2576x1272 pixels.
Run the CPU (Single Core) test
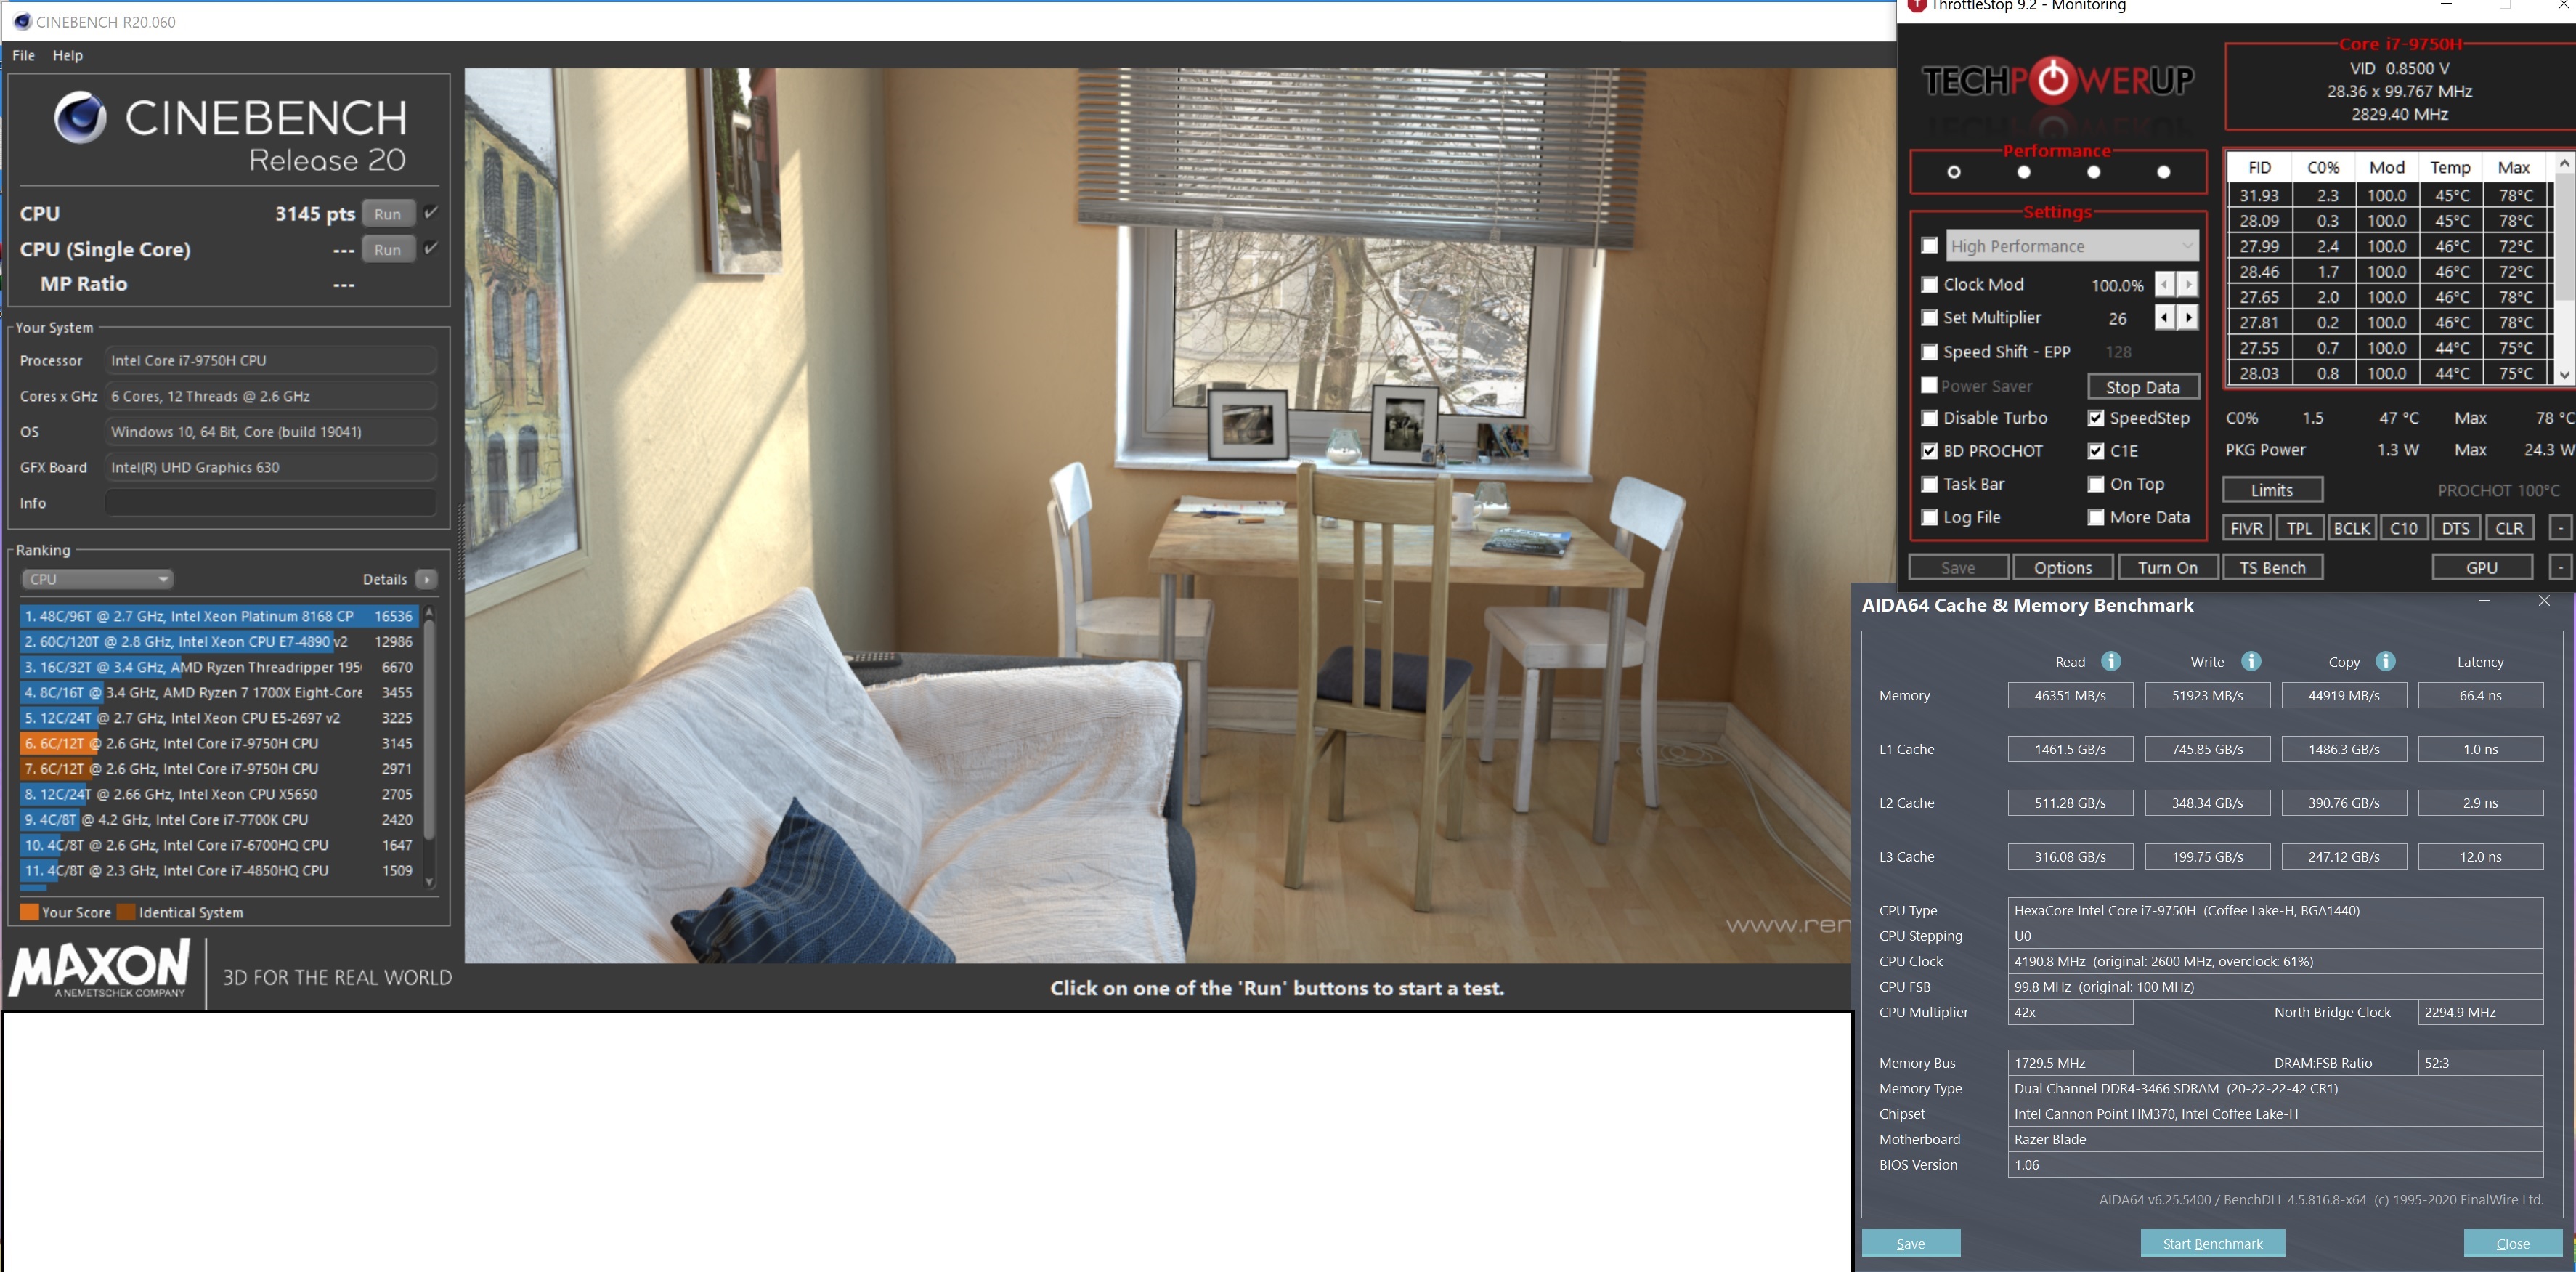pyautogui.click(x=388, y=249)
